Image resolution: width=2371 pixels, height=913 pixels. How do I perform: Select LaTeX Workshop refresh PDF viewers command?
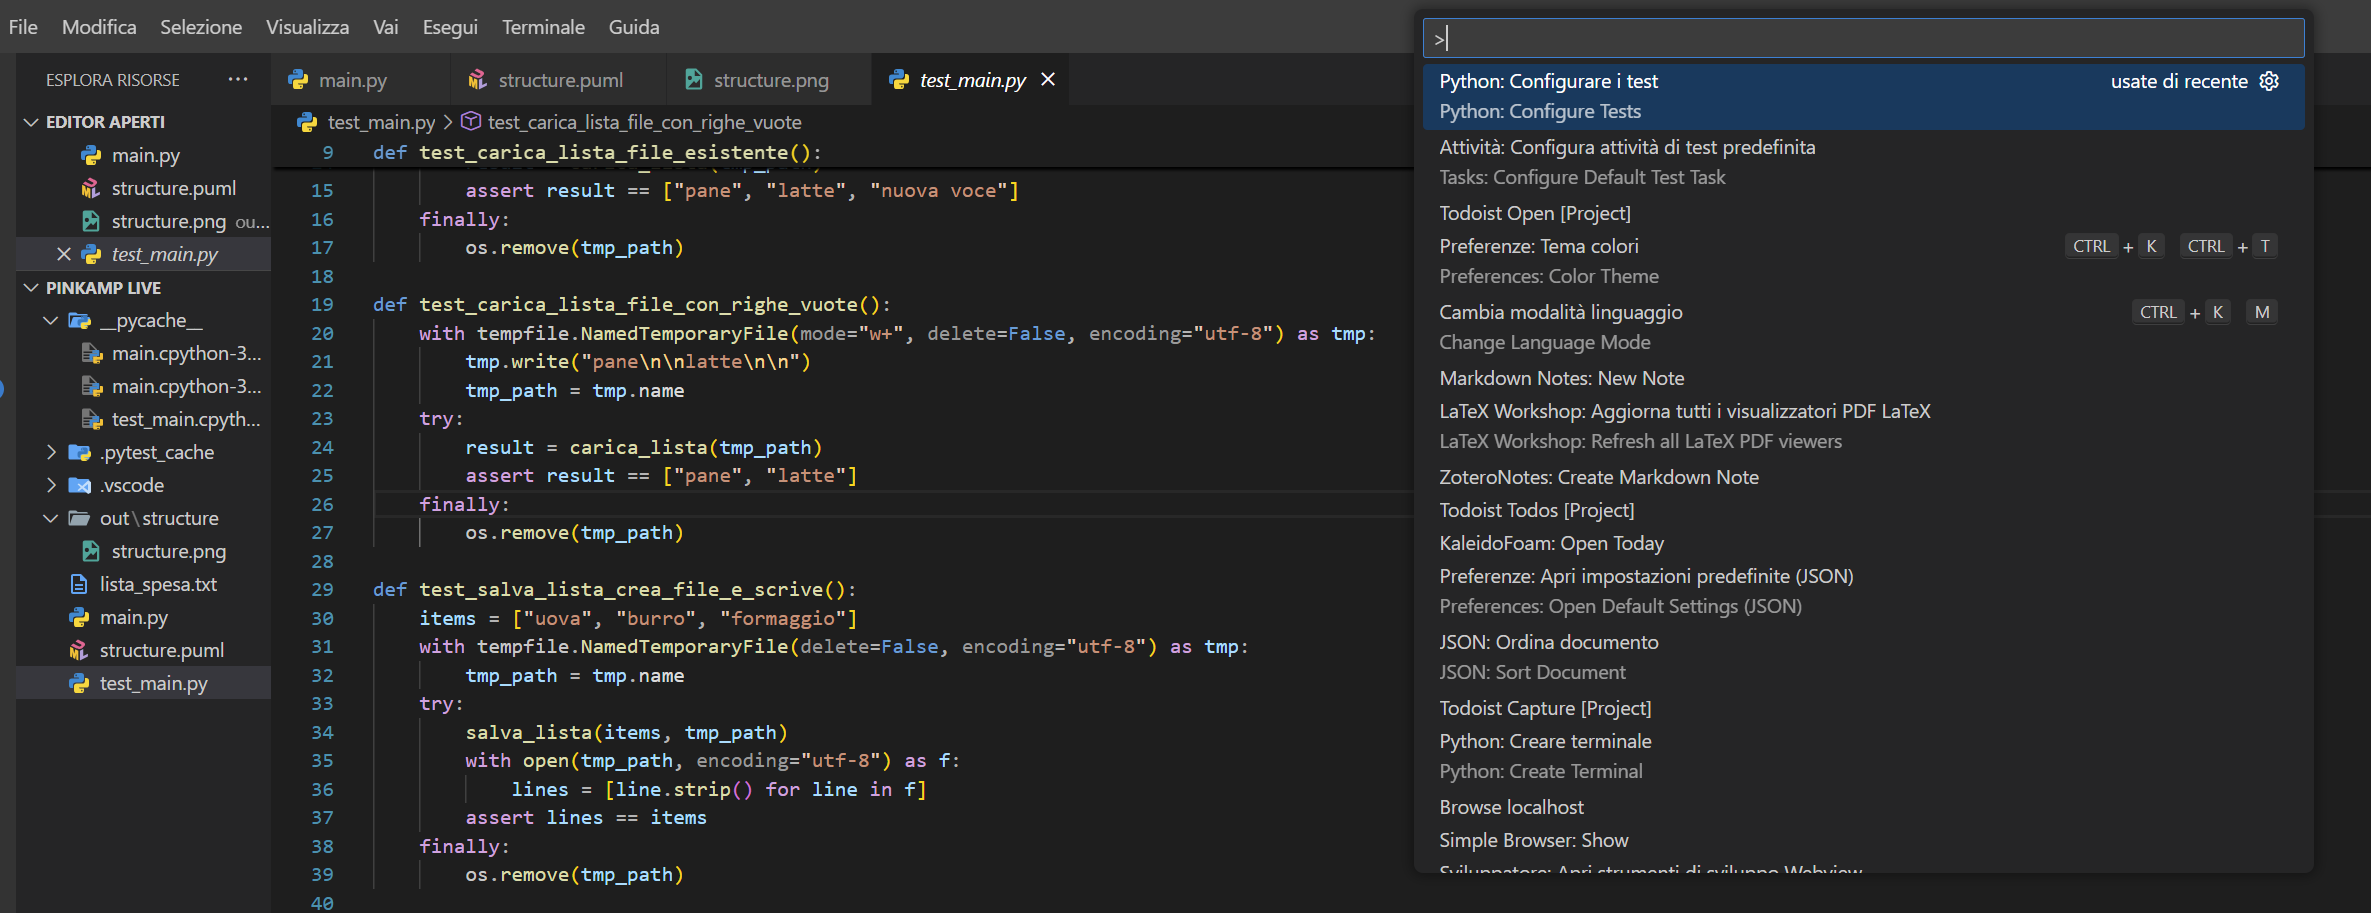(x=1863, y=426)
